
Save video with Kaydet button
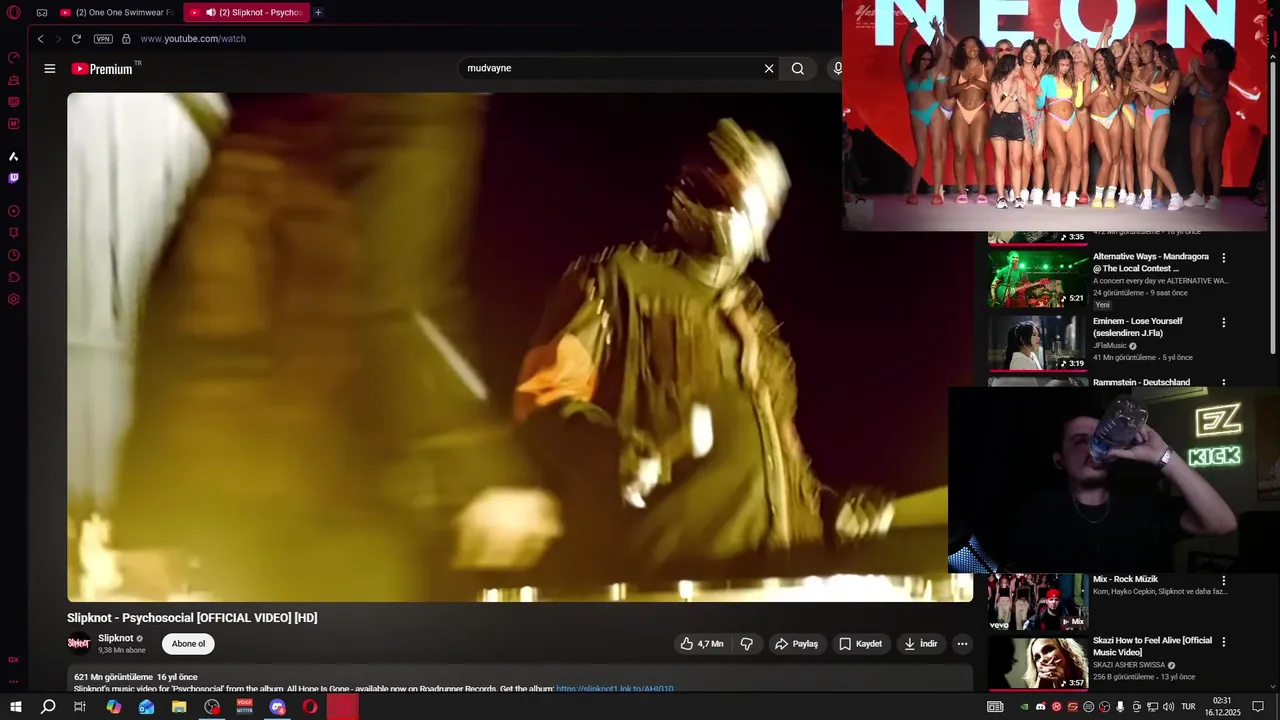coord(860,644)
